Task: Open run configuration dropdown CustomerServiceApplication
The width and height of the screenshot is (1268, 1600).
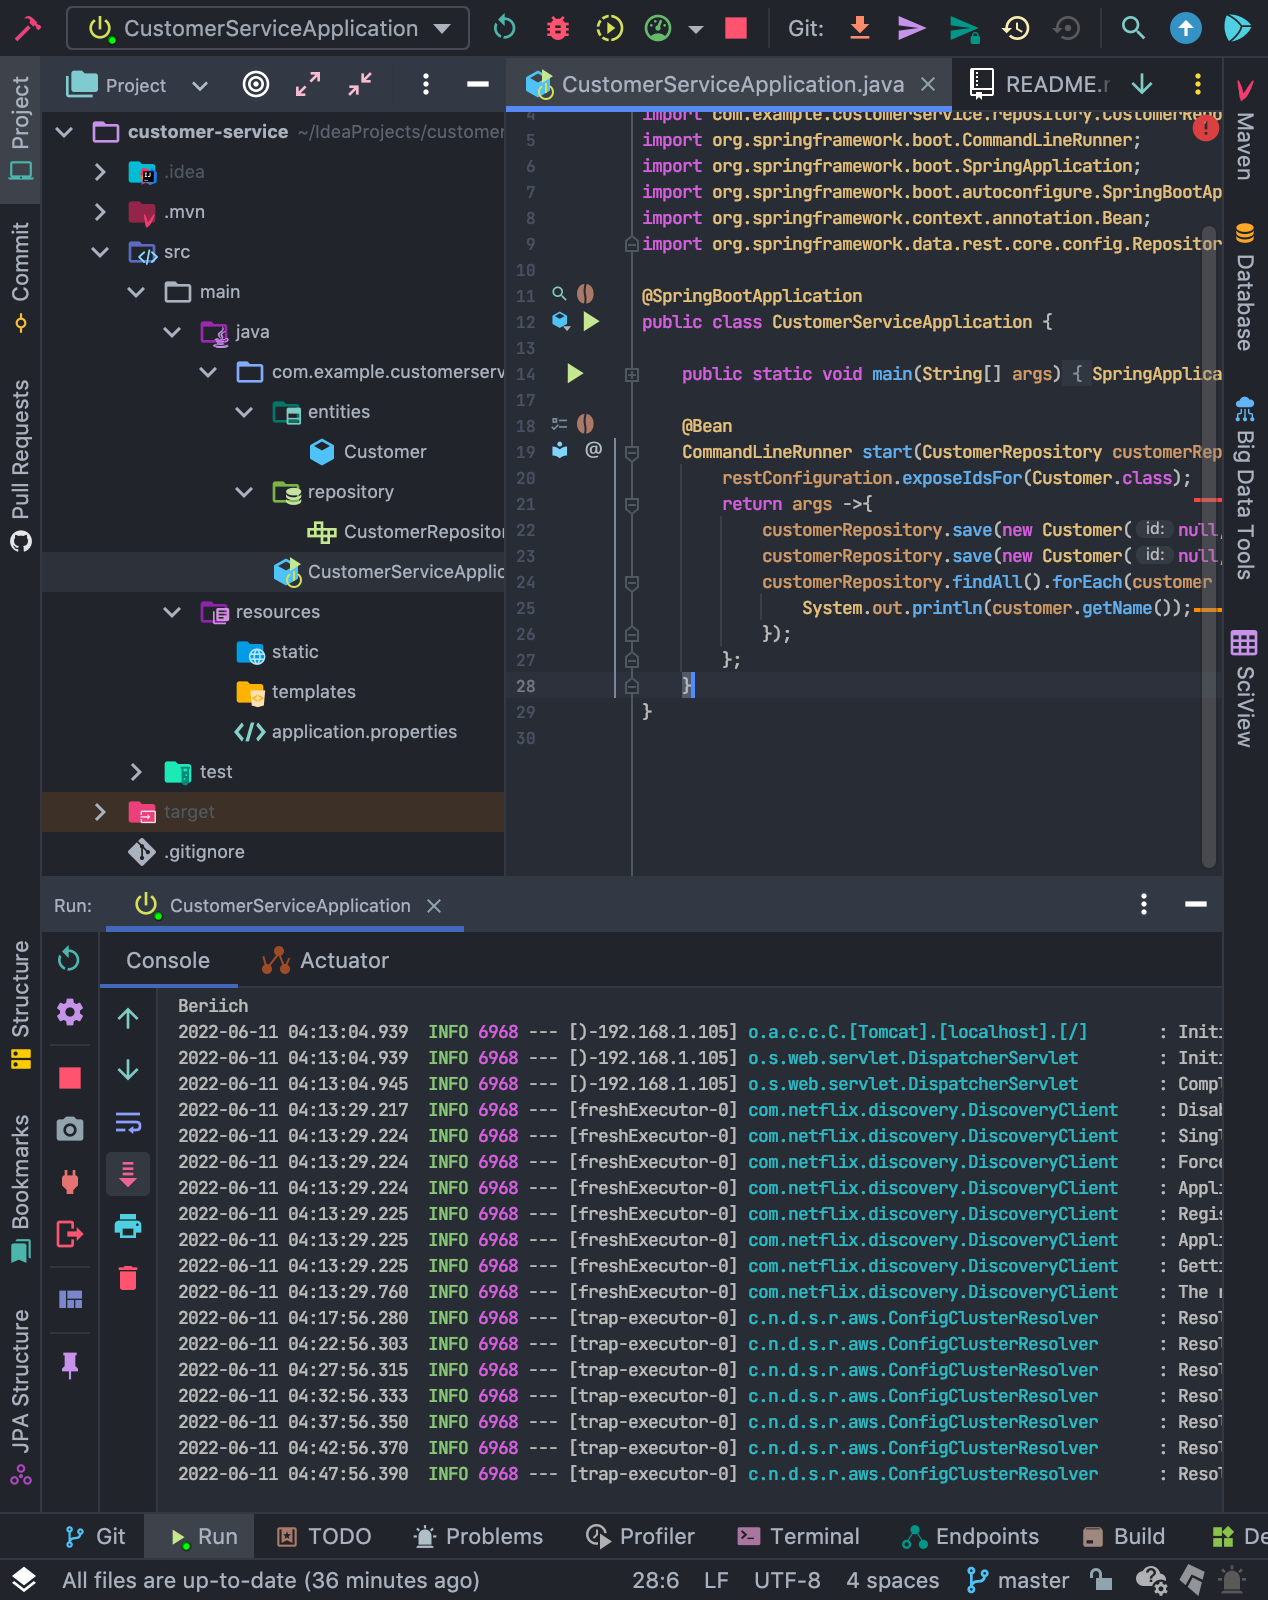Action: (268, 28)
